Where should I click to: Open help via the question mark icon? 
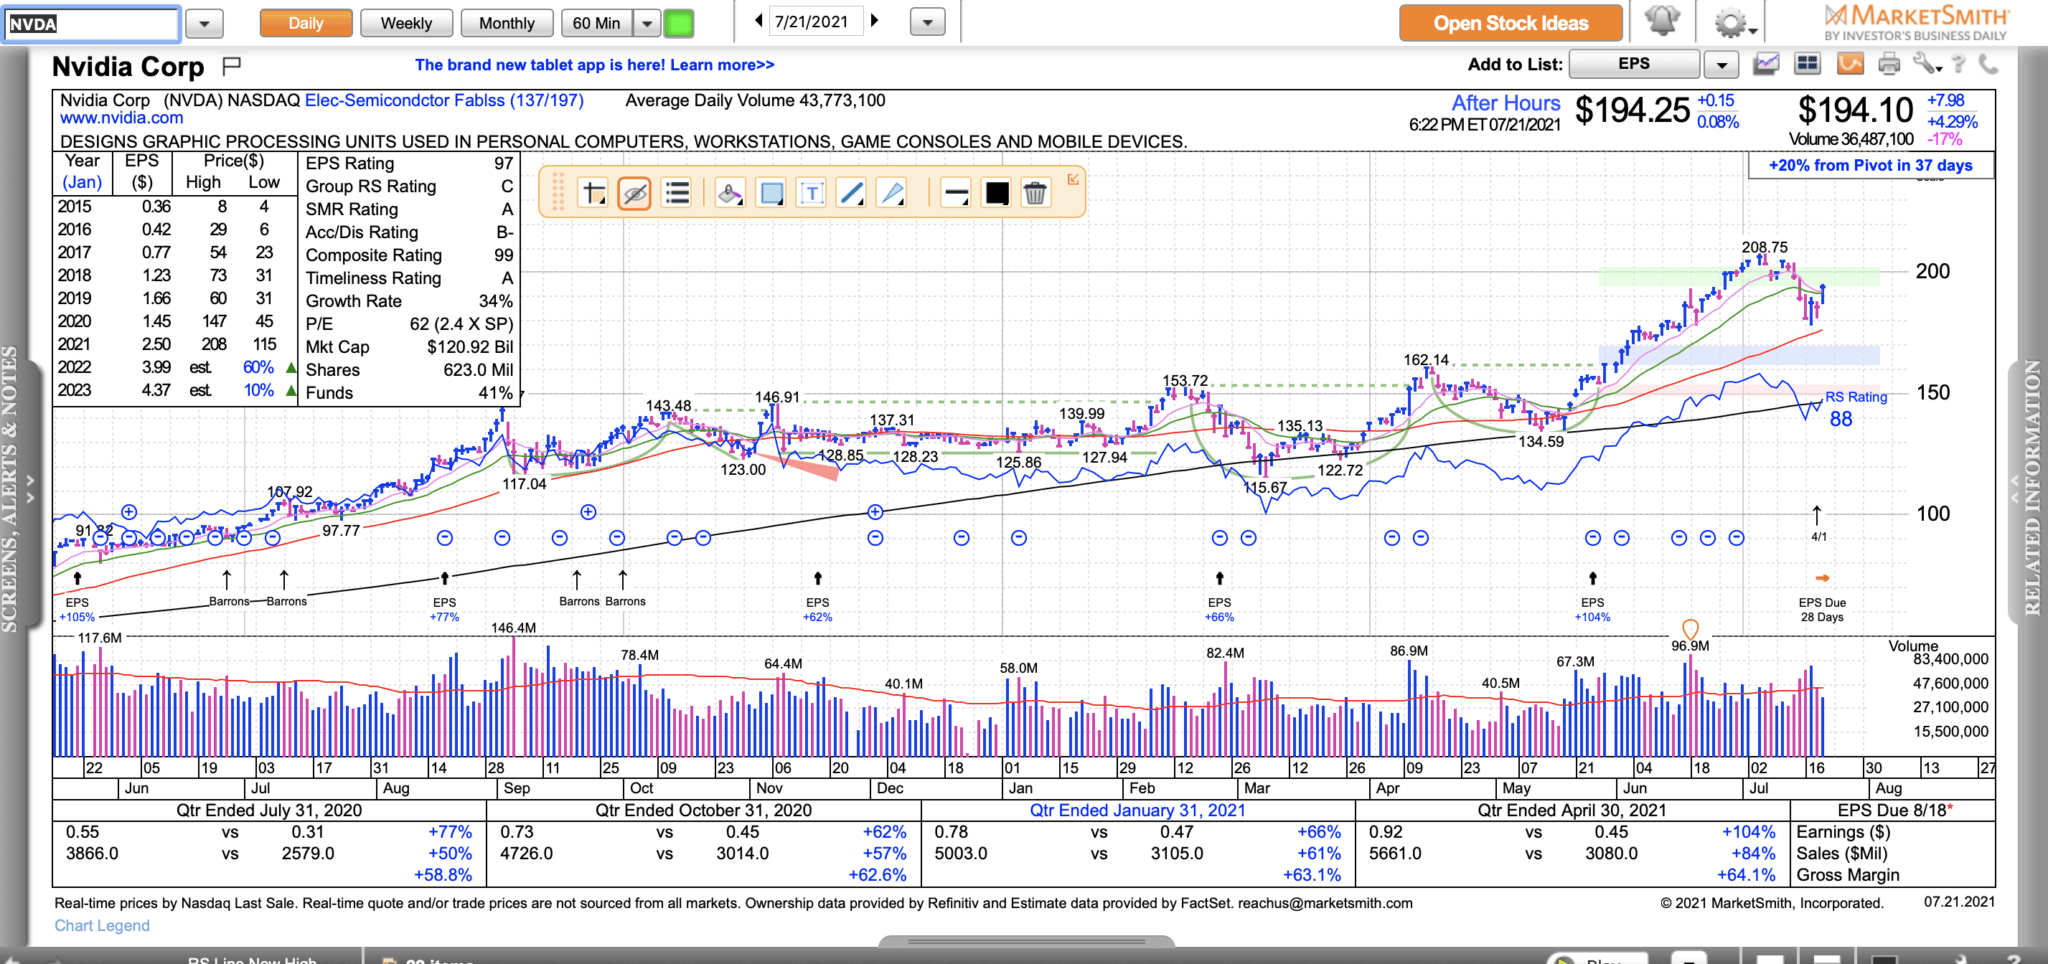(x=1959, y=64)
